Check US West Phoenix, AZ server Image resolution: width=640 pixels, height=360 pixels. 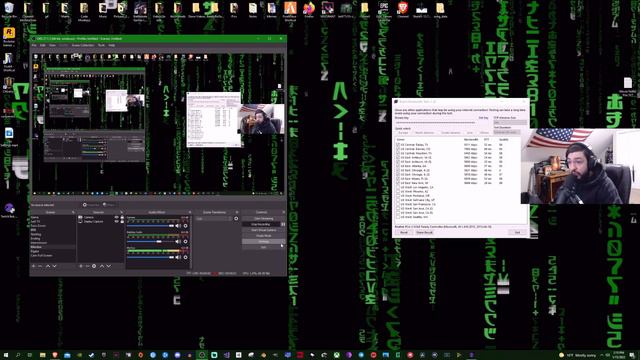398,191
